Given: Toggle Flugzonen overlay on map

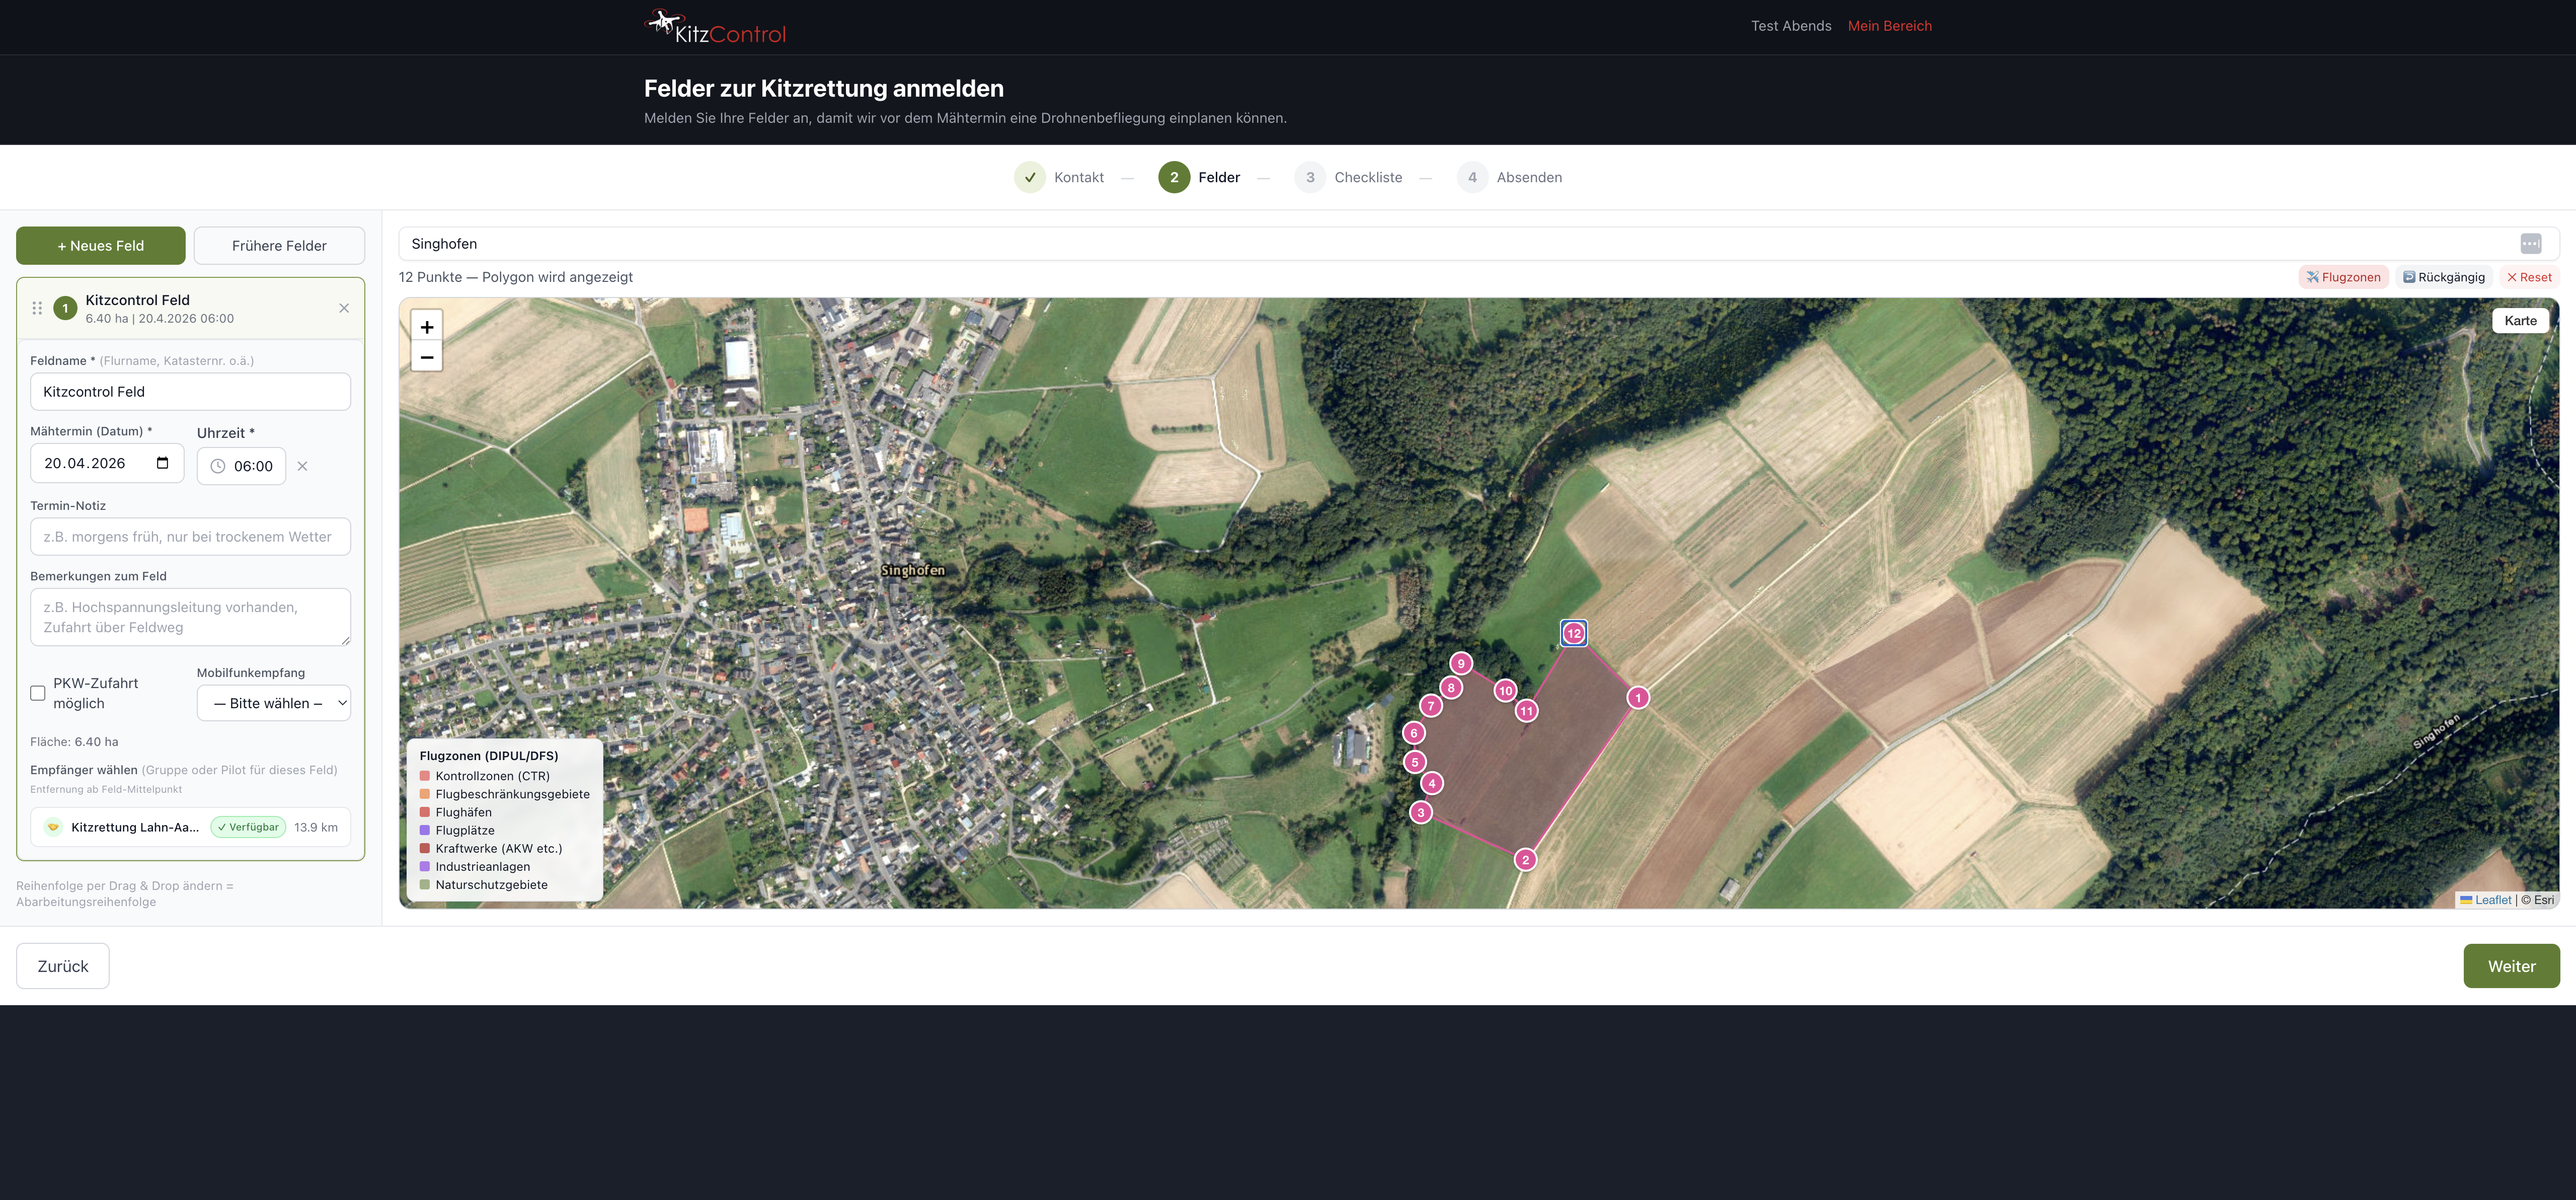Looking at the screenshot, I should coord(2343,277).
